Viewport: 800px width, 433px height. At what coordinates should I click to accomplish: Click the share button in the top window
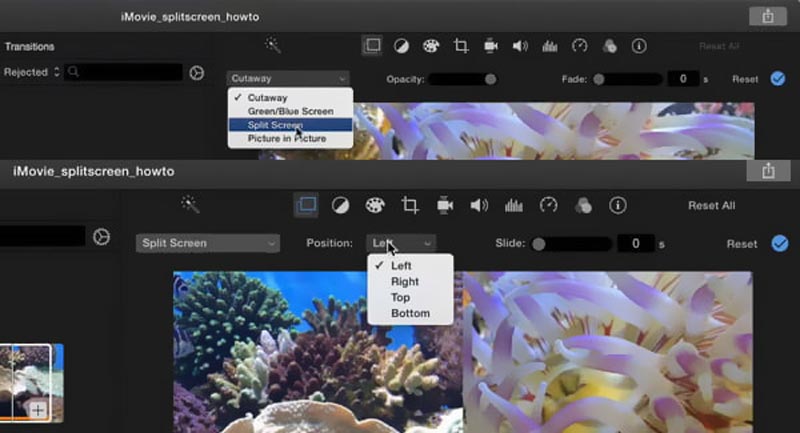click(x=767, y=16)
